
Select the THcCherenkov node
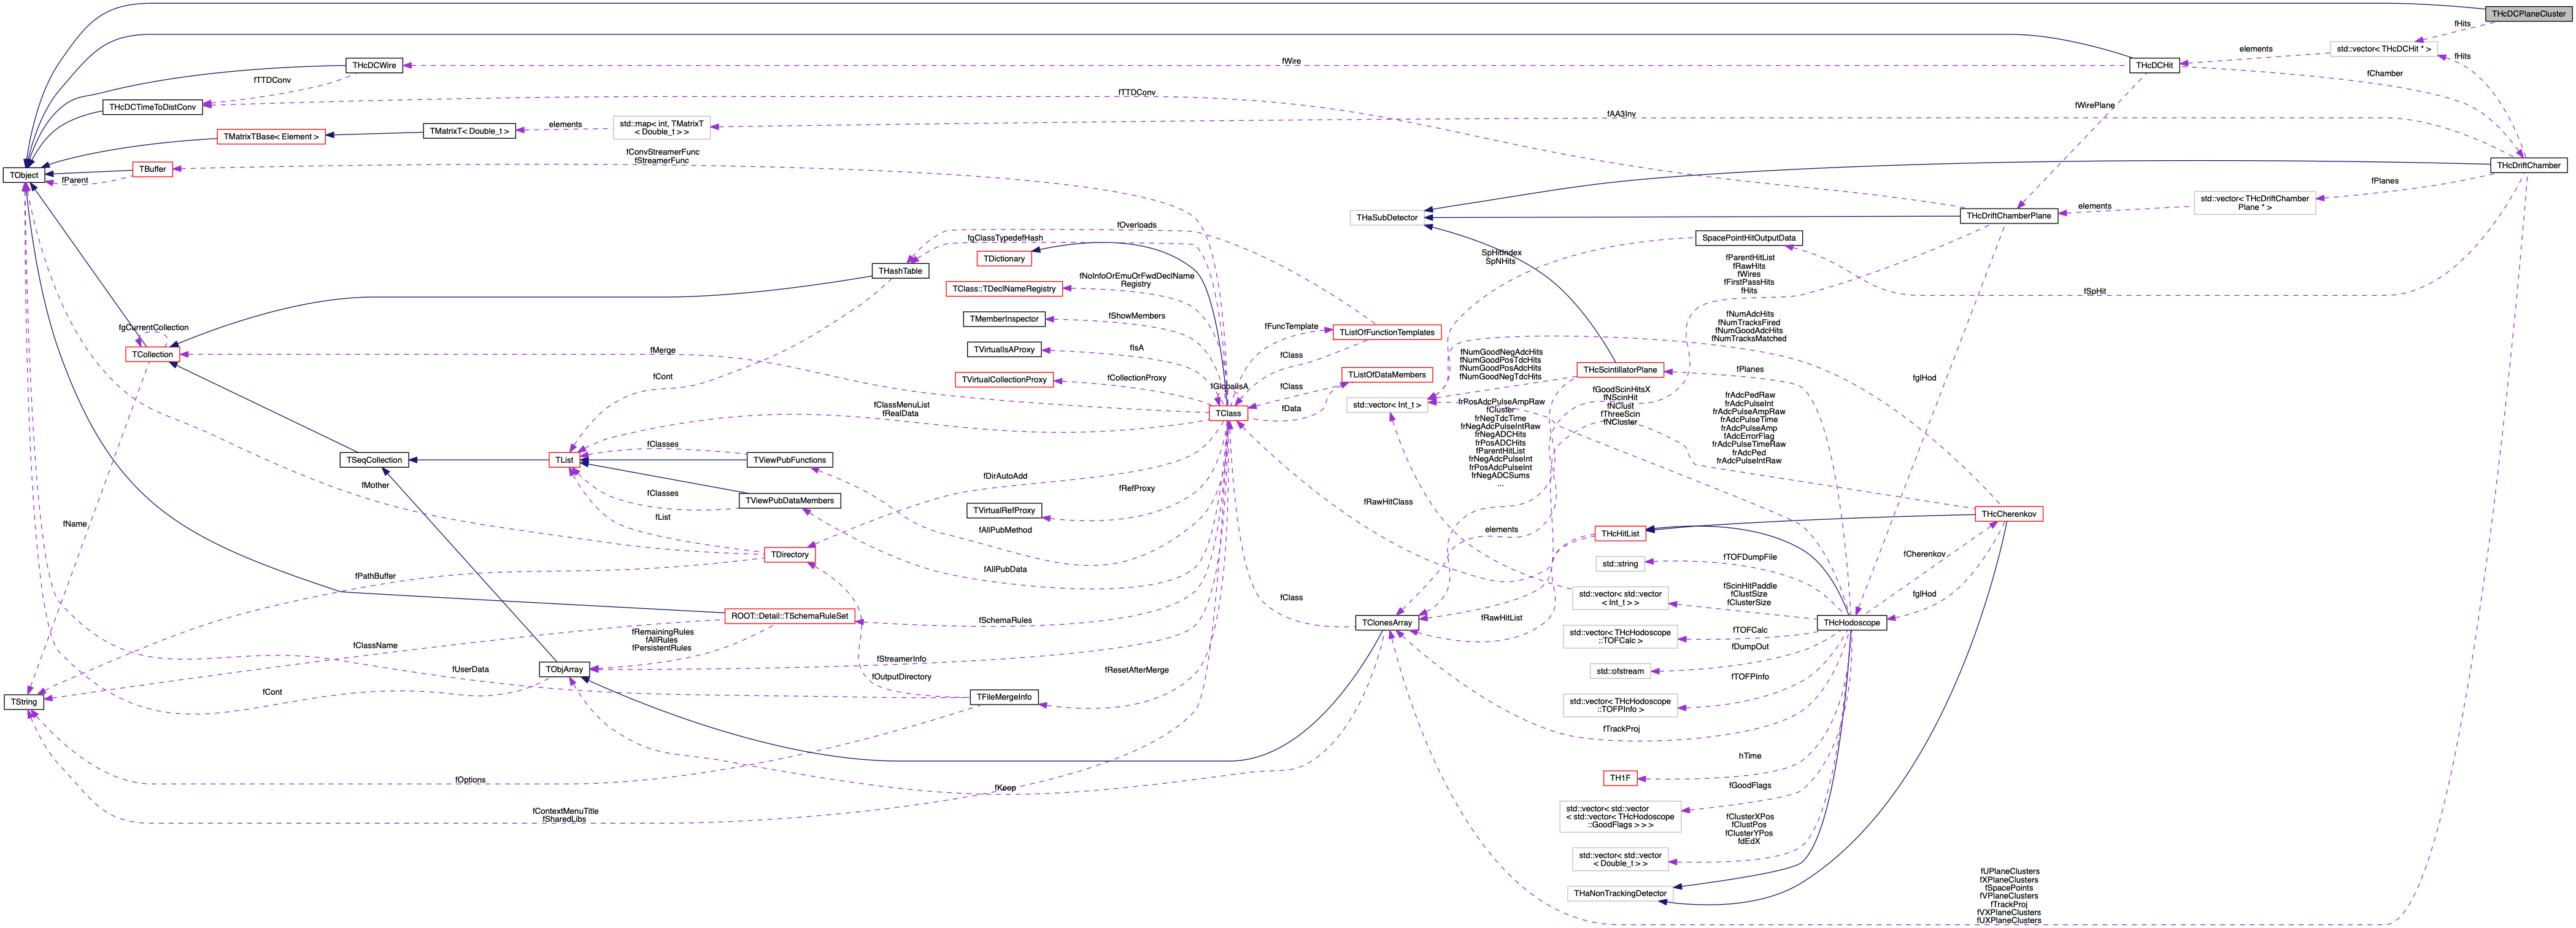point(2008,514)
